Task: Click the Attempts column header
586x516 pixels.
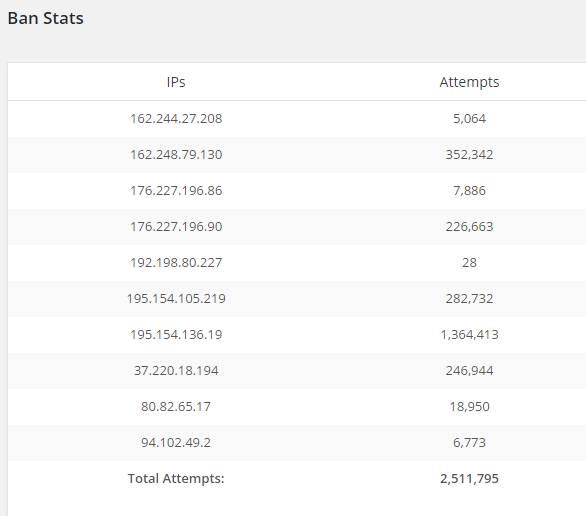Action: point(469,82)
